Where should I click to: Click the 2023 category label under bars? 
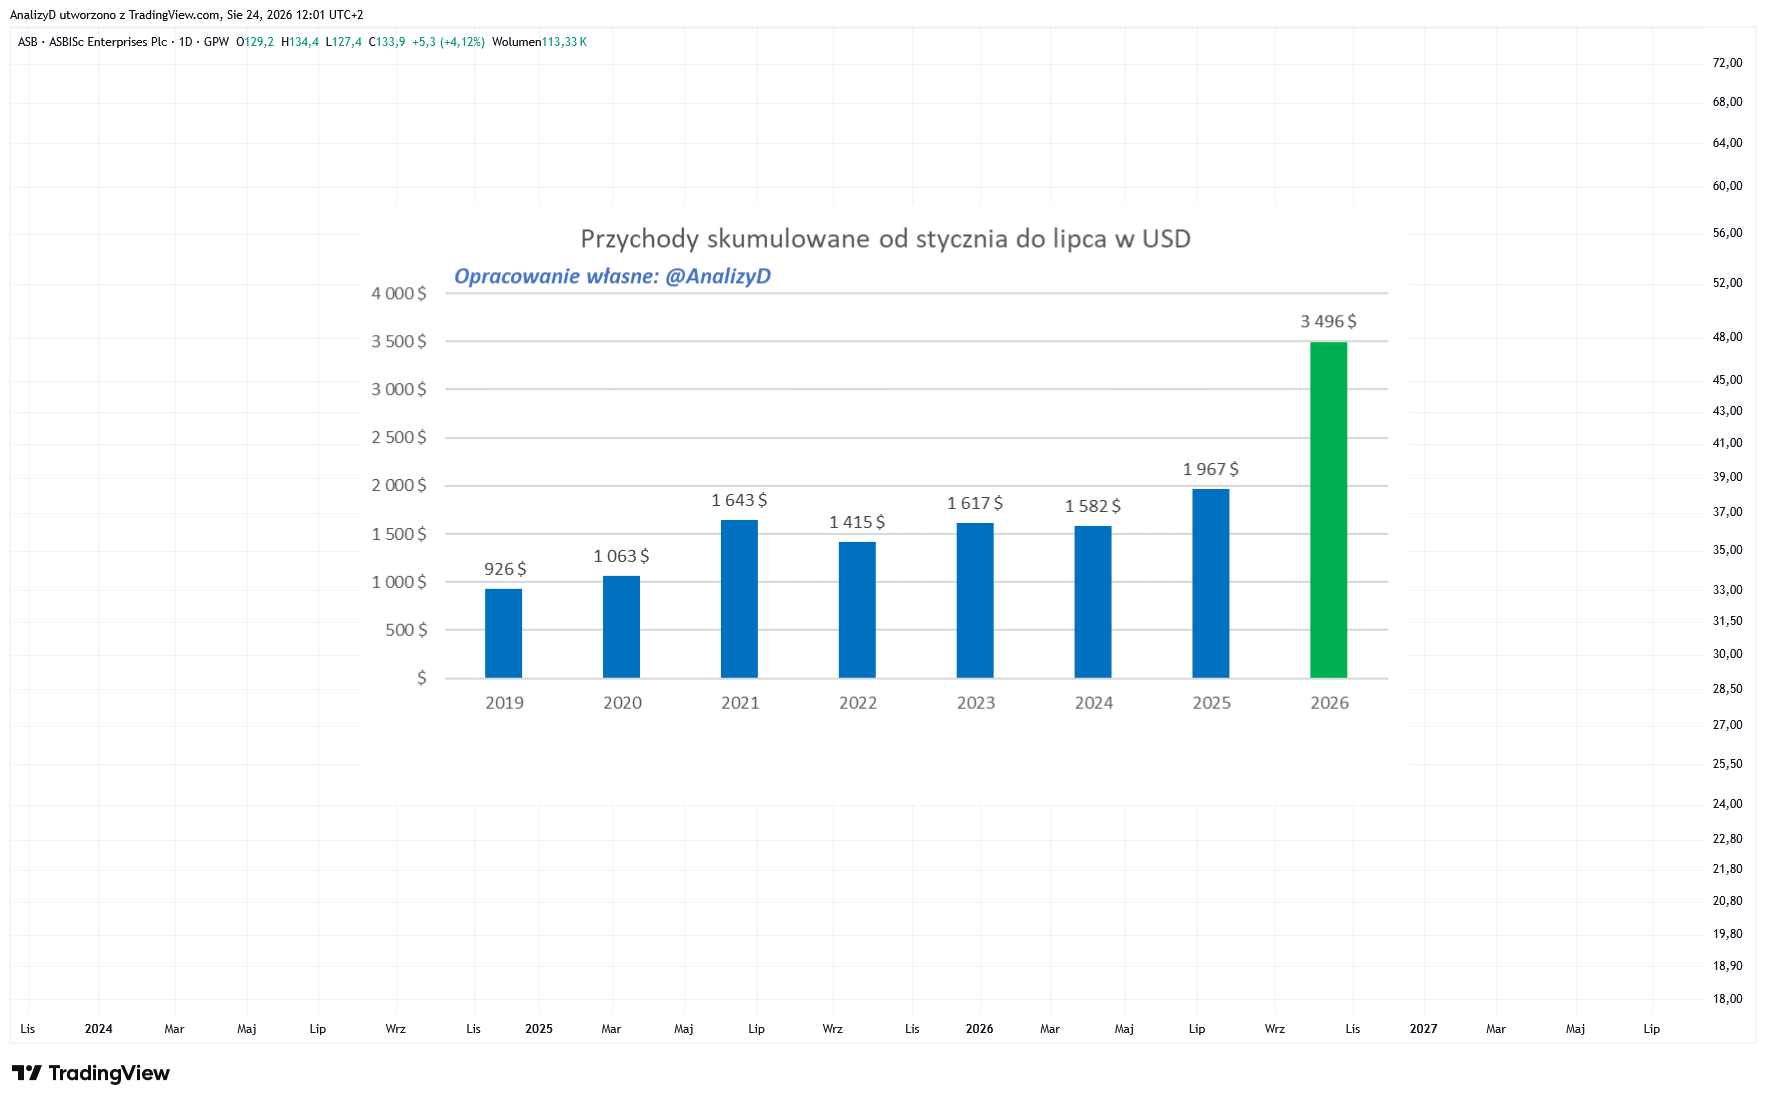[975, 703]
